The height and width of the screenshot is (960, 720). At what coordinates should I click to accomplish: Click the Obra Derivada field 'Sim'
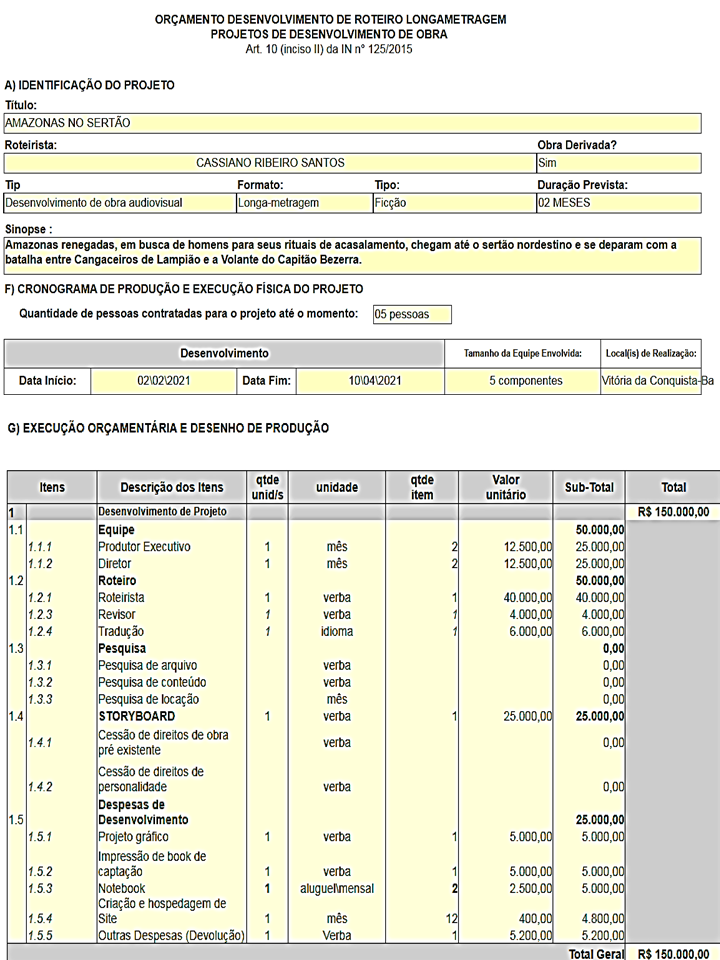tap(619, 163)
